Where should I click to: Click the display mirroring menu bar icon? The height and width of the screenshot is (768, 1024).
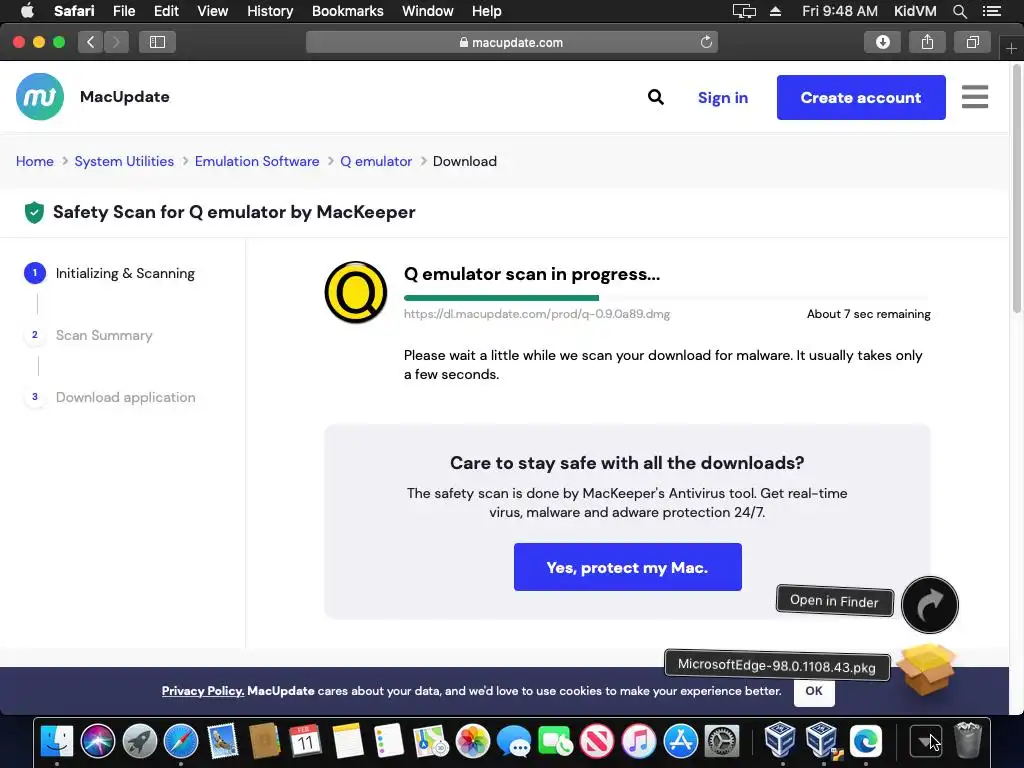pyautogui.click(x=744, y=11)
